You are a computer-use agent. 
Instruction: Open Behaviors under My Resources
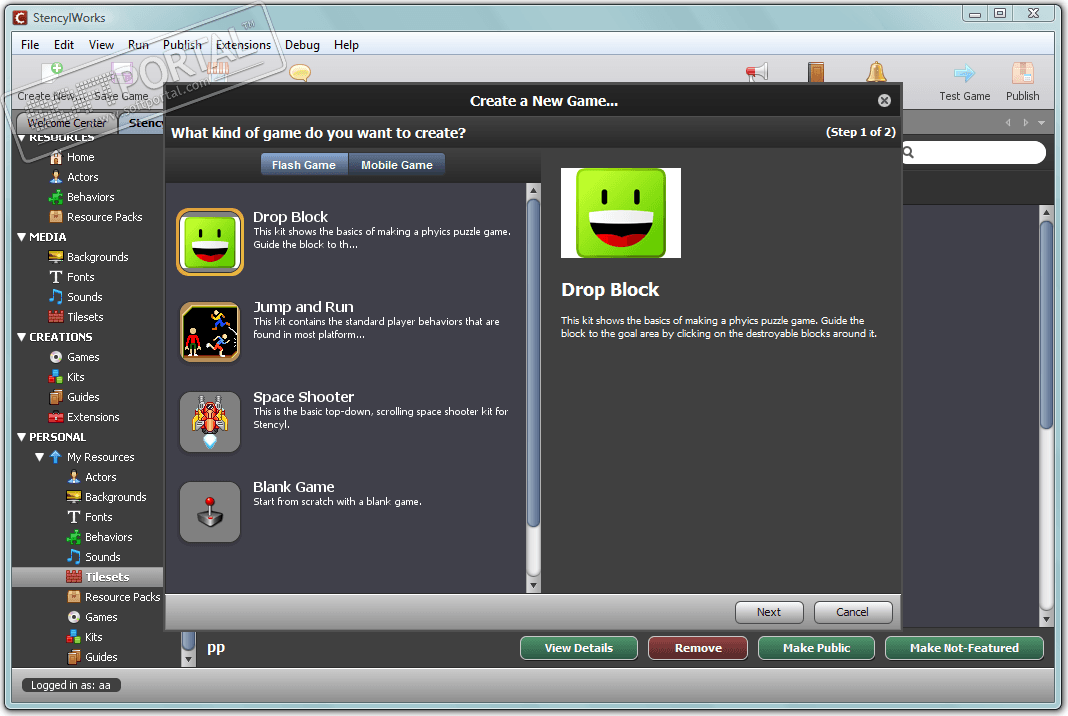tap(108, 537)
